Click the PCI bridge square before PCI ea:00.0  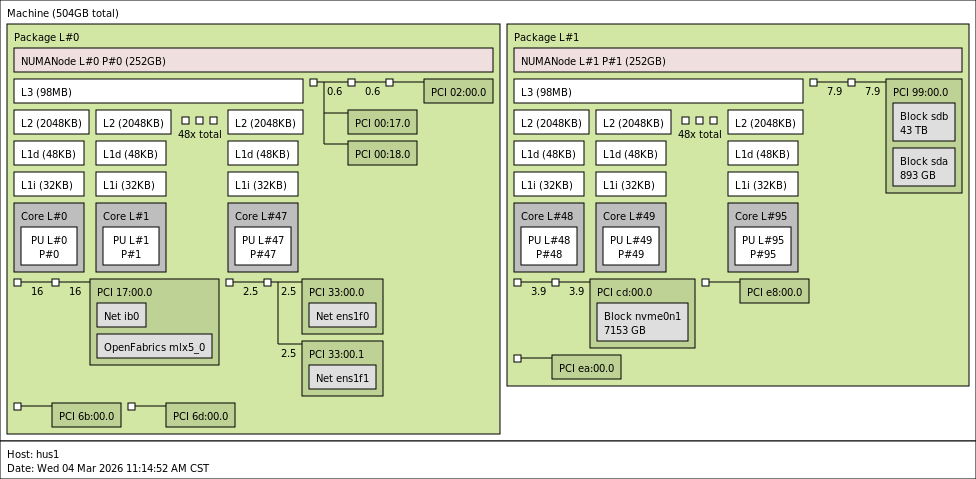(517, 358)
